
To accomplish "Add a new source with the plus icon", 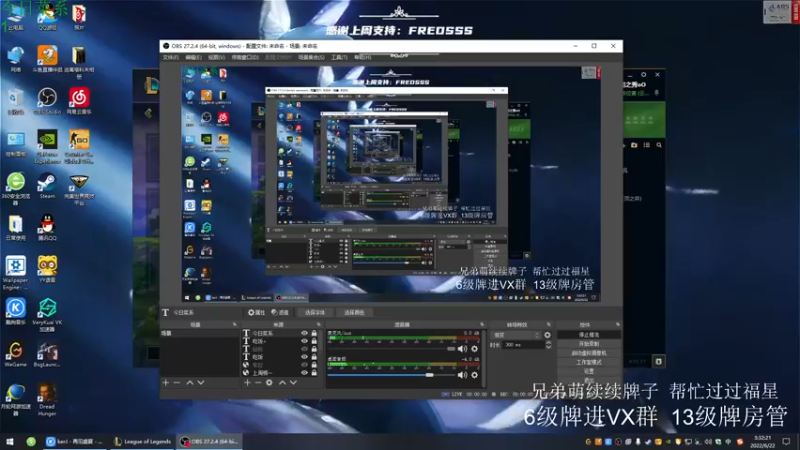I will tap(247, 382).
